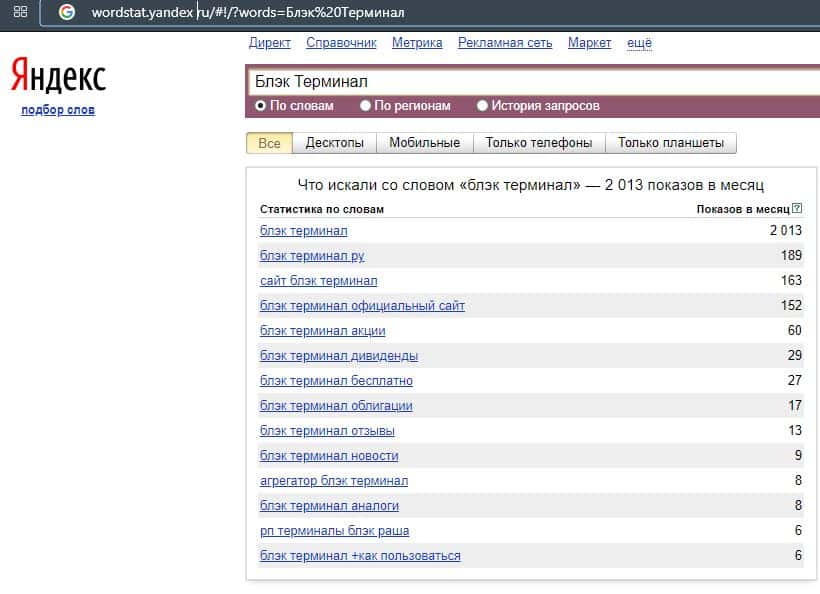Open the Метрика link
The height and width of the screenshot is (594, 820).
click(x=417, y=43)
